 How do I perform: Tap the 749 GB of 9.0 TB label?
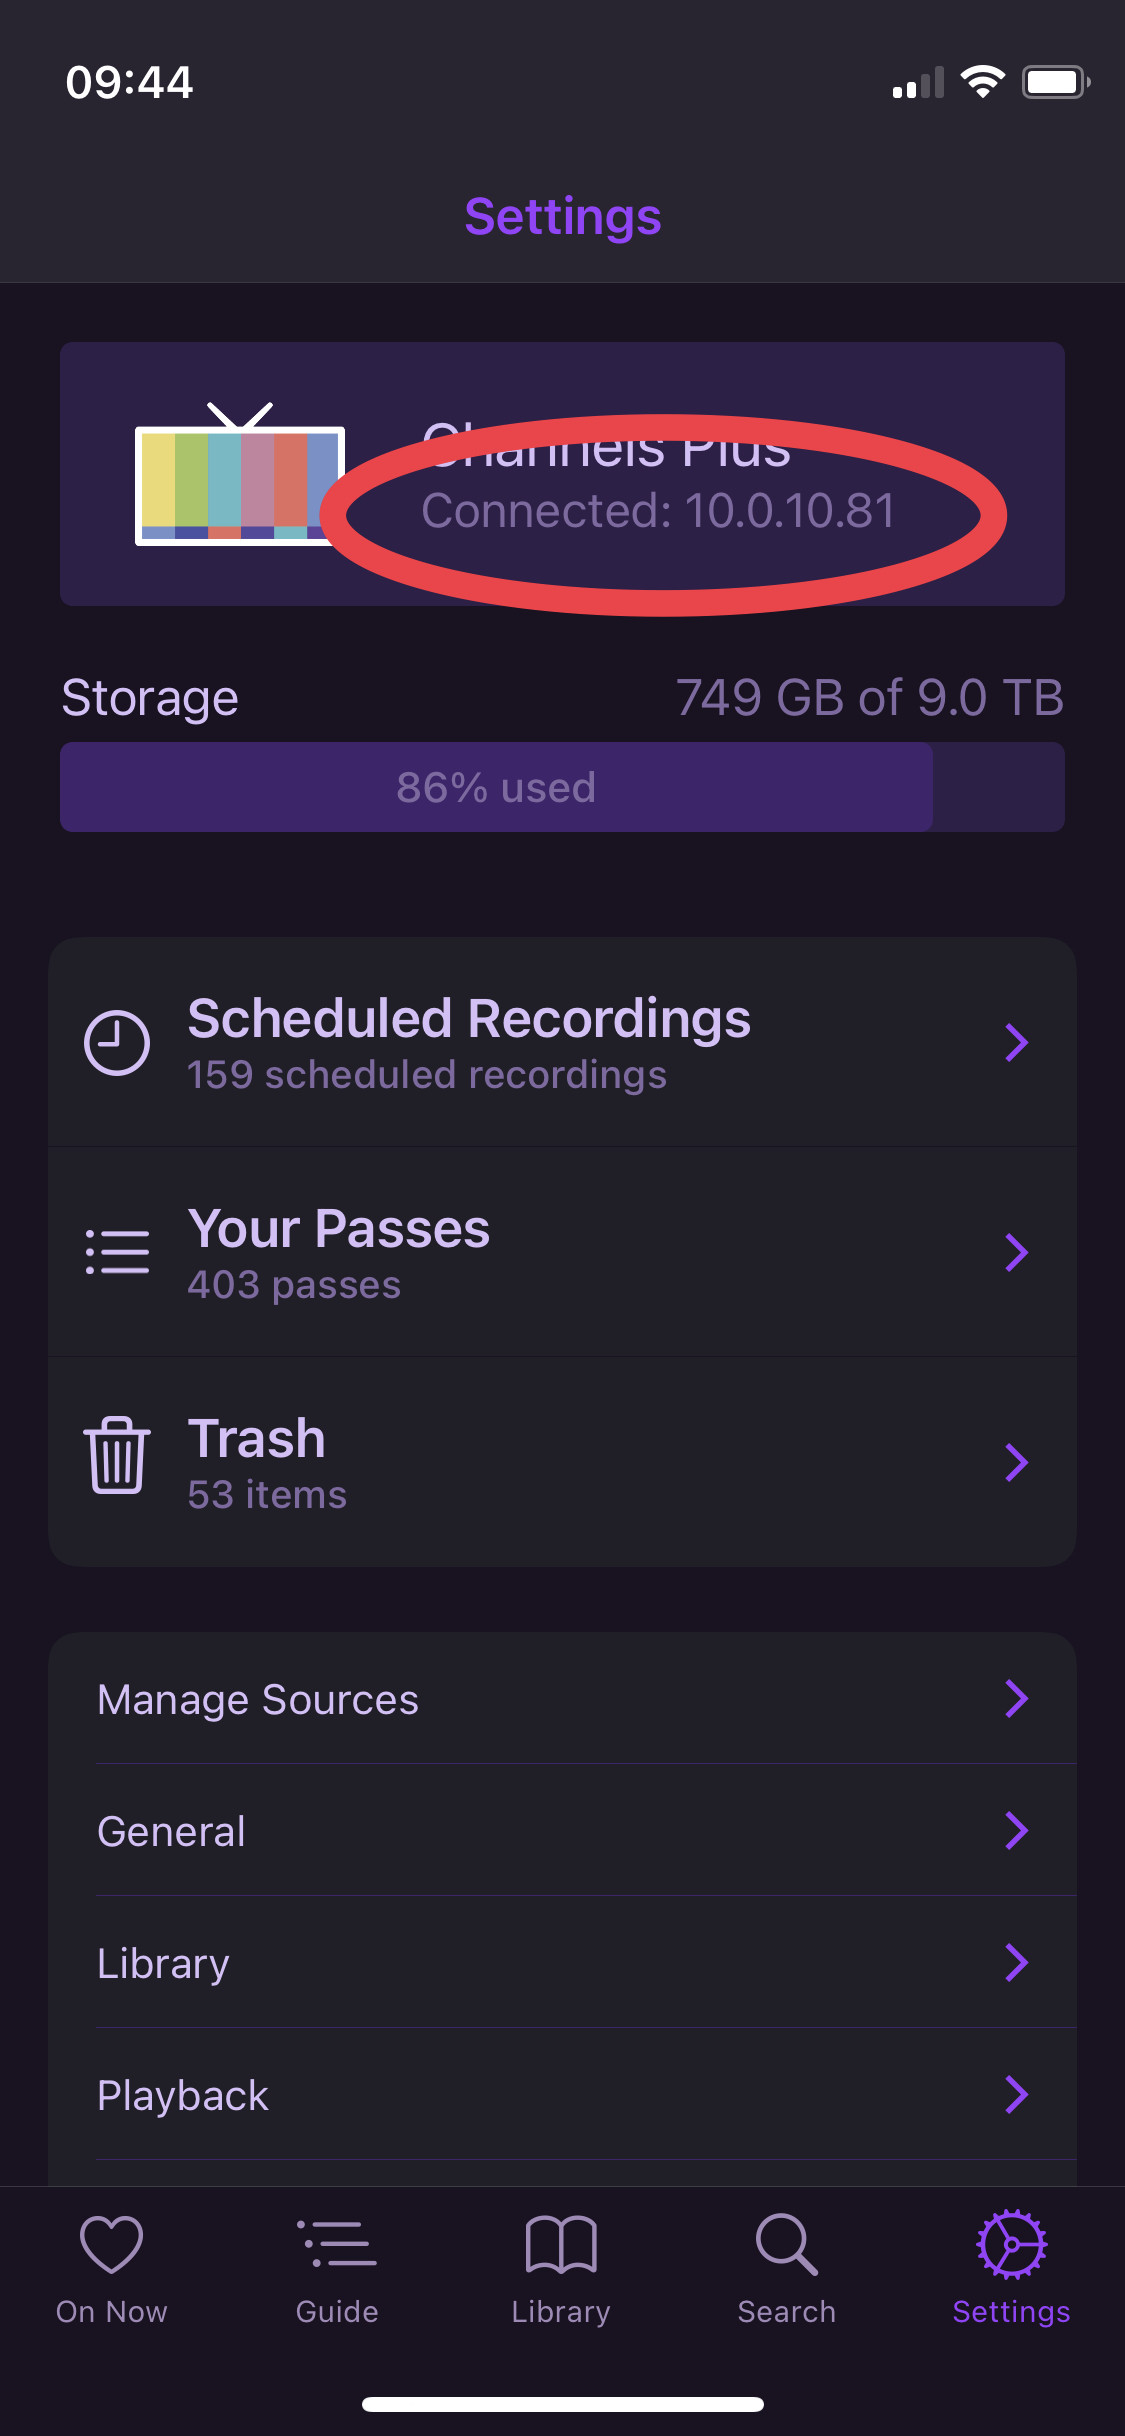tap(869, 698)
